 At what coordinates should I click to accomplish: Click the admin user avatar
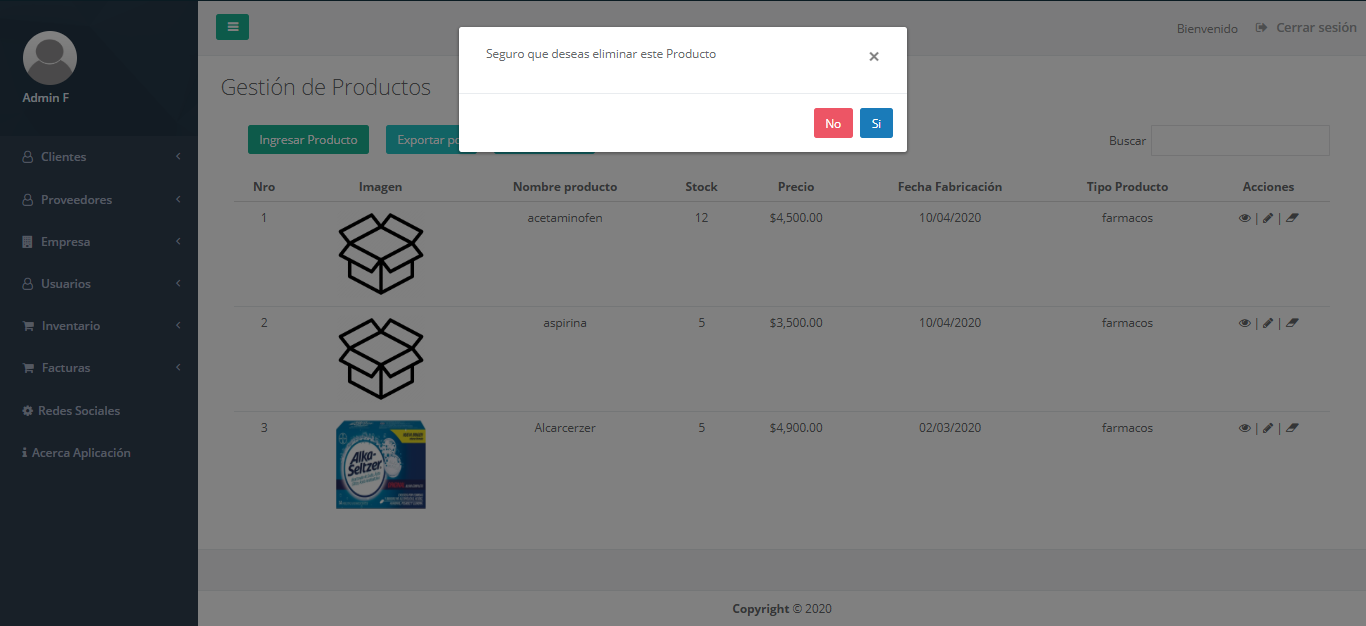pos(50,58)
